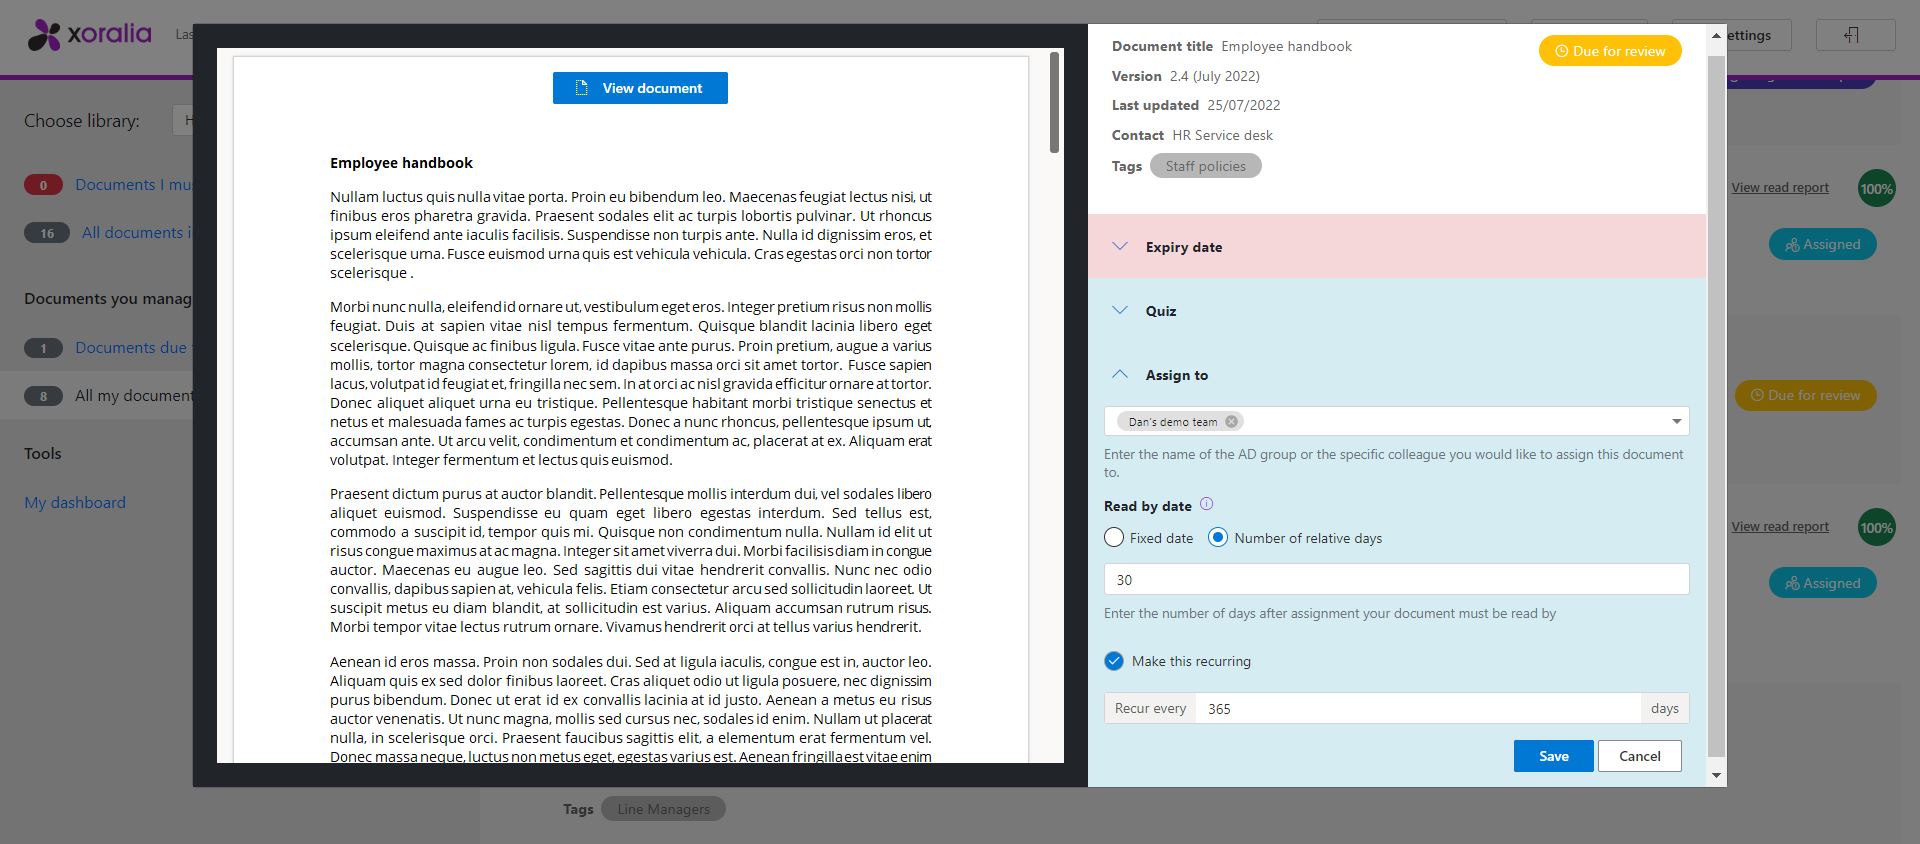The width and height of the screenshot is (1920, 844).
Task: Click the Xoralia logo
Action: [x=90, y=35]
